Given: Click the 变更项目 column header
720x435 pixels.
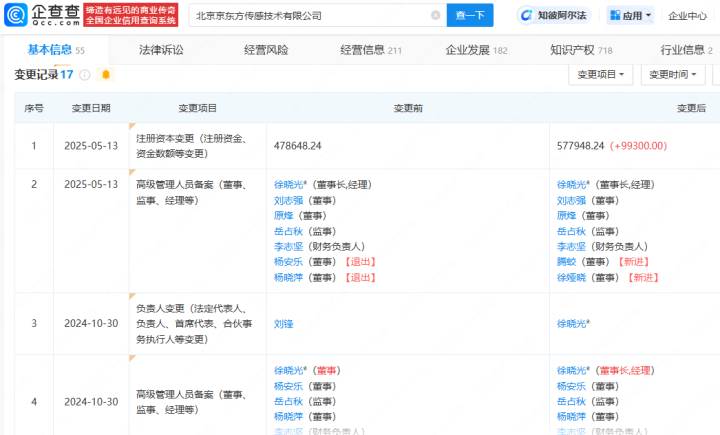Looking at the screenshot, I should coord(197,108).
